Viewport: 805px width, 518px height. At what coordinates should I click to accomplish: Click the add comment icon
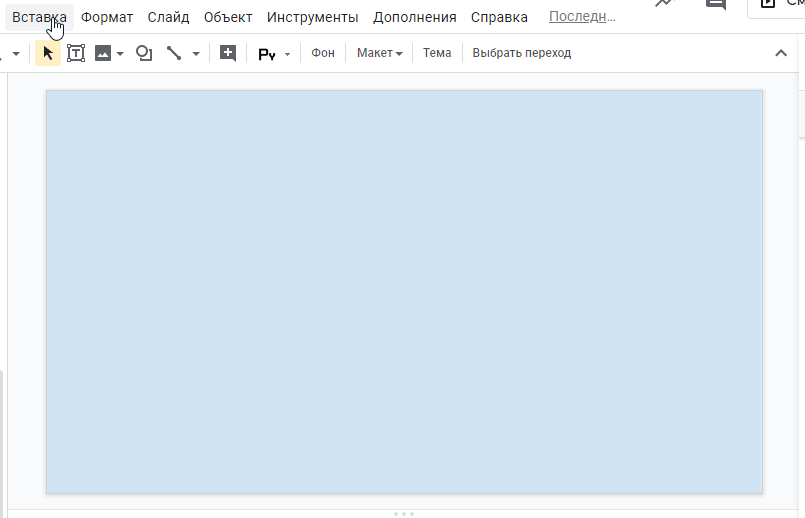tap(228, 53)
